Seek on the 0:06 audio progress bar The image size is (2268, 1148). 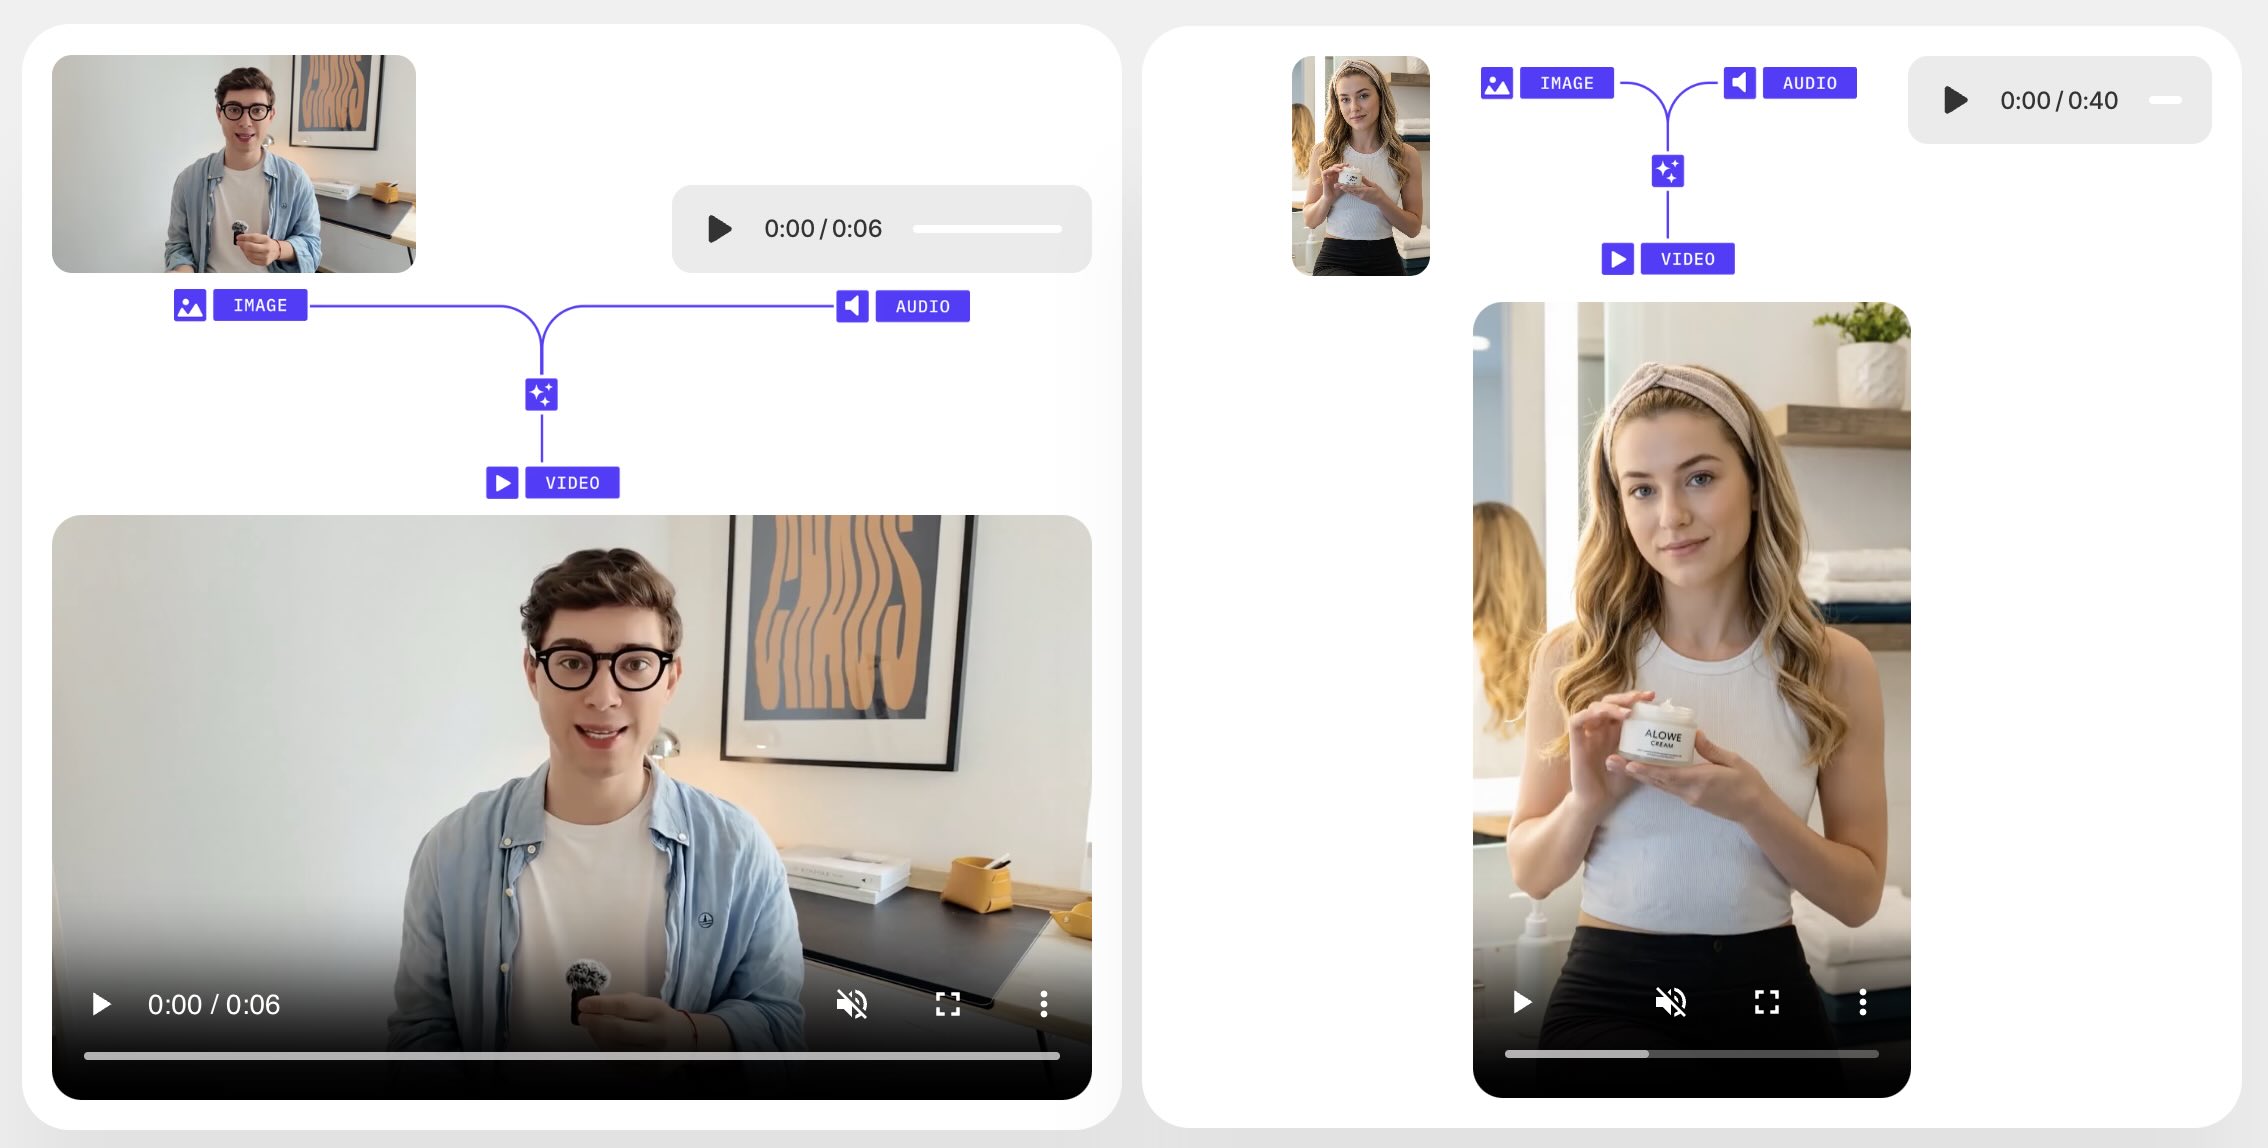(x=987, y=229)
